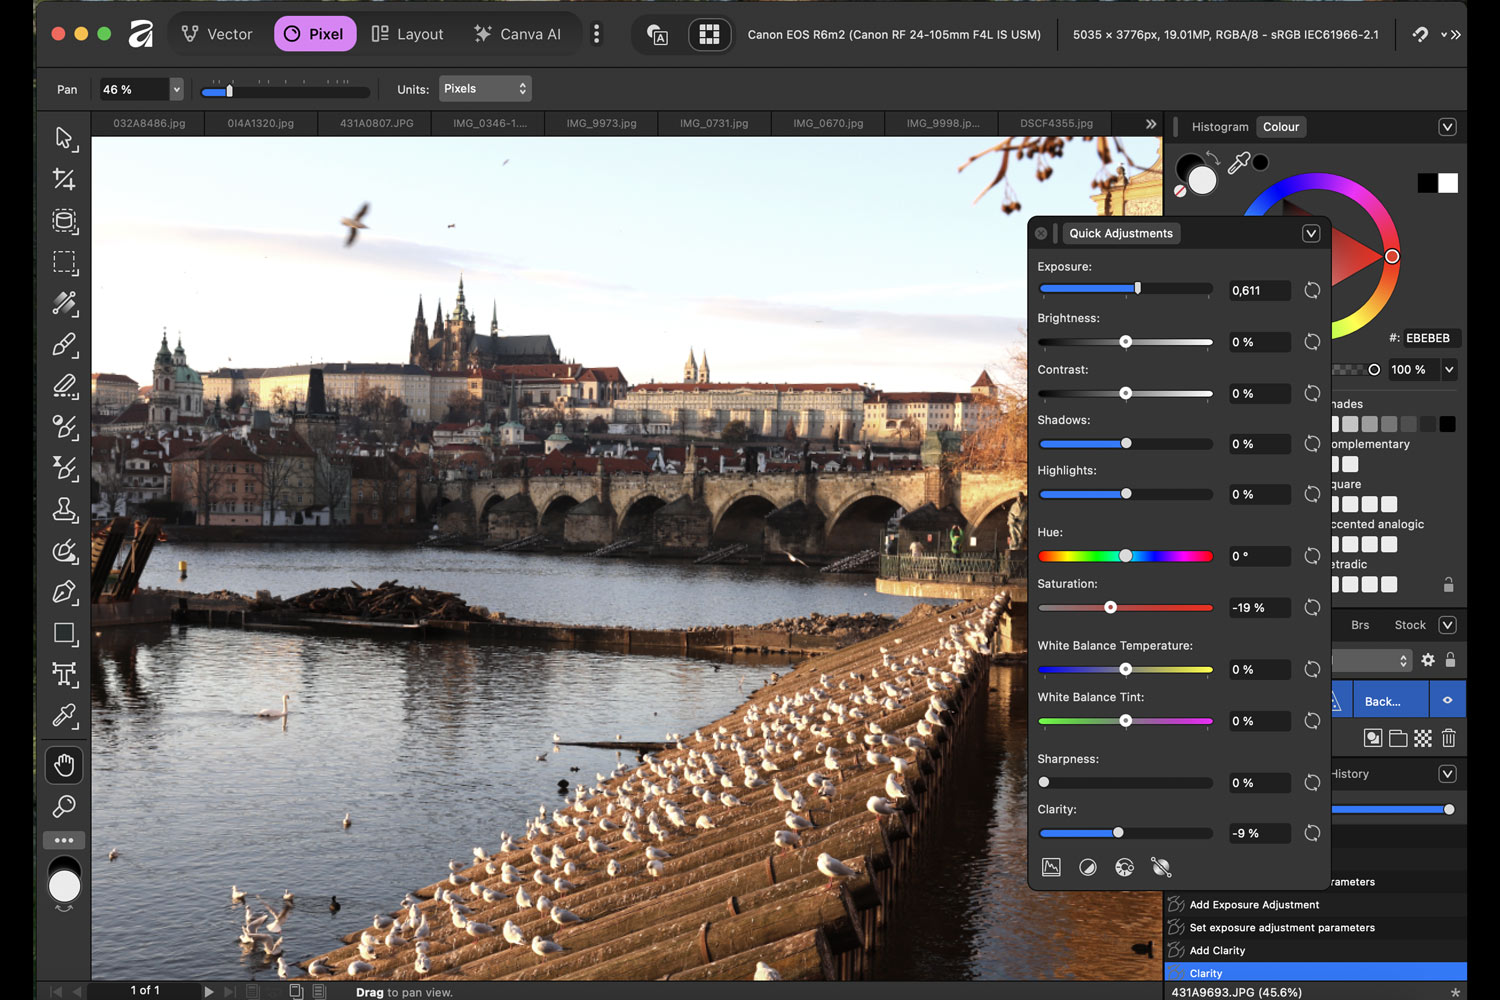
Task: Select the Crop tool
Action: pyautogui.click(x=64, y=180)
